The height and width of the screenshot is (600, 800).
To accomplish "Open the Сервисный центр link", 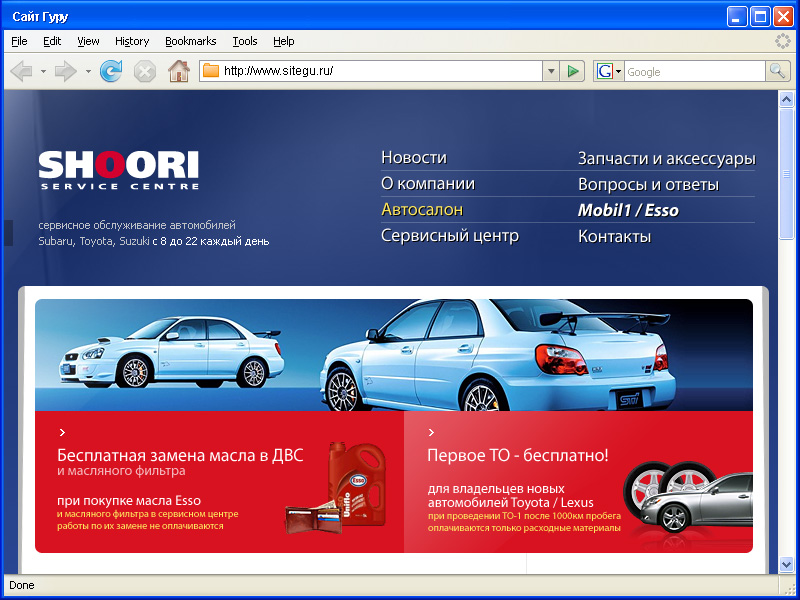I will pos(450,235).
